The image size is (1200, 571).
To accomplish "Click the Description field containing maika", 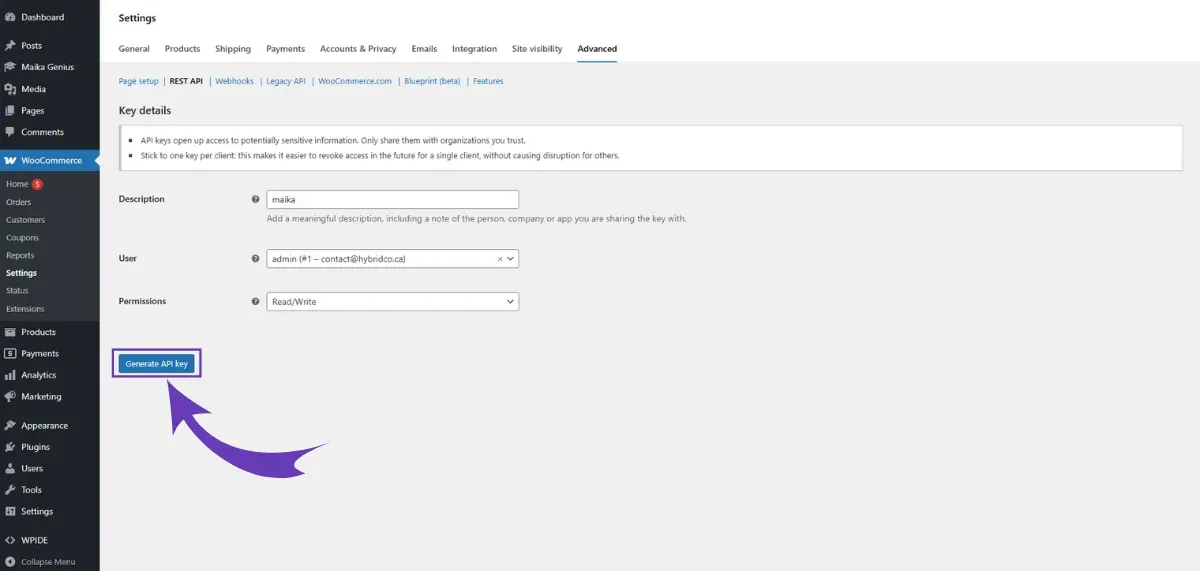I will point(393,199).
